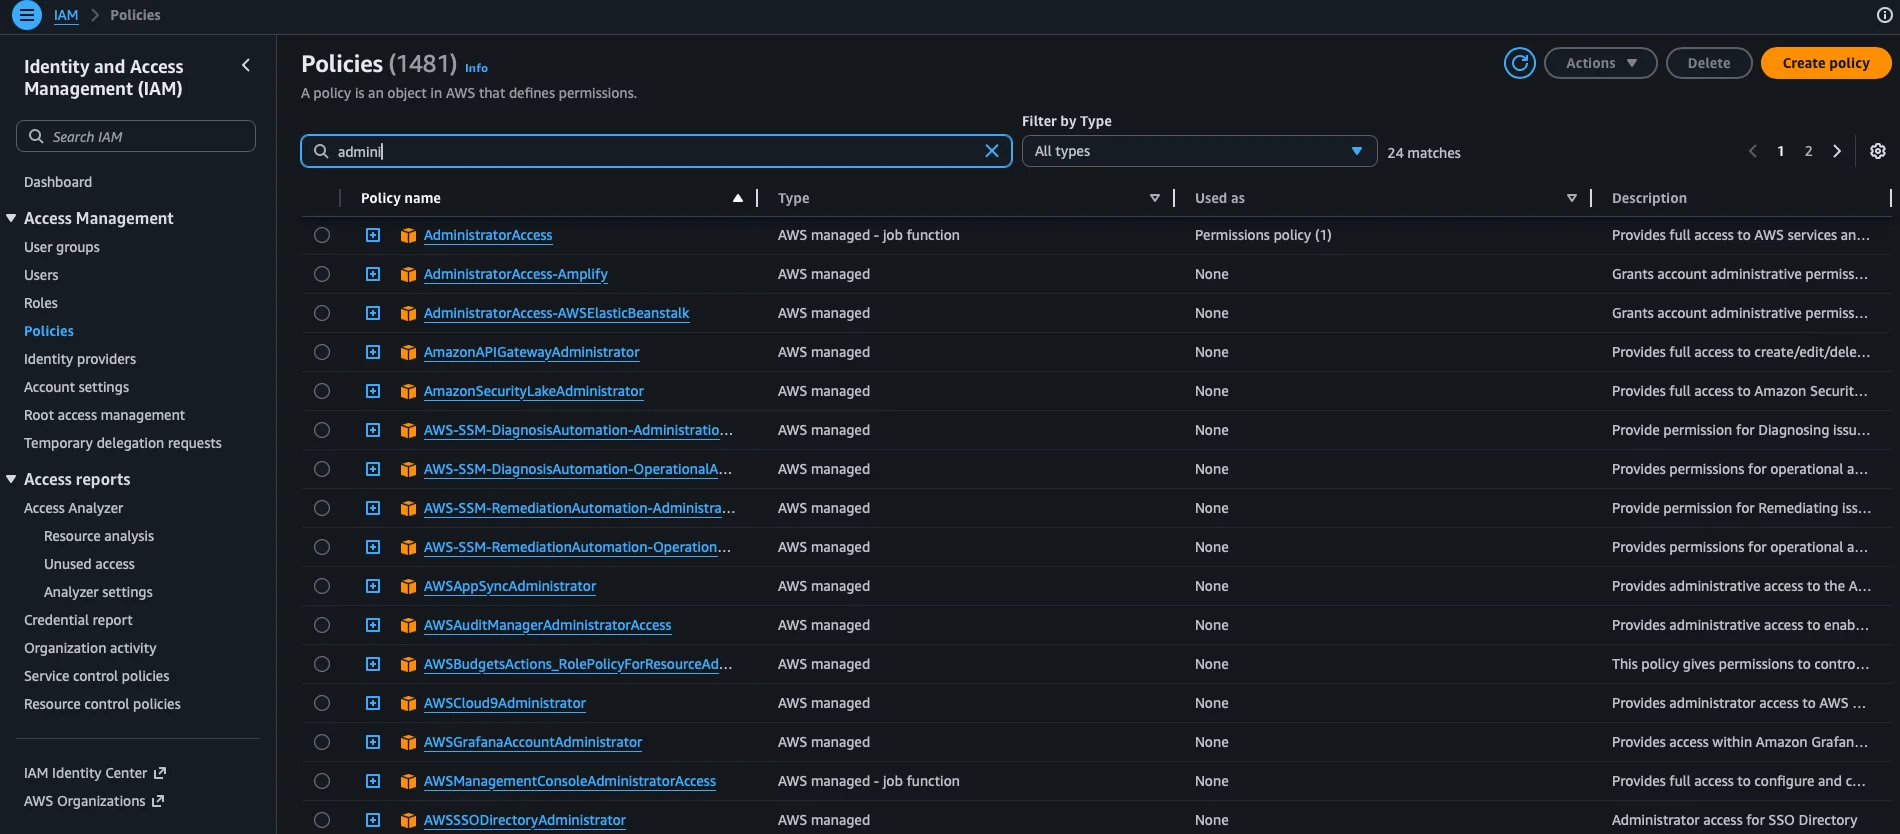
Task: Open the Info link beside Policies heading
Action: [x=476, y=68]
